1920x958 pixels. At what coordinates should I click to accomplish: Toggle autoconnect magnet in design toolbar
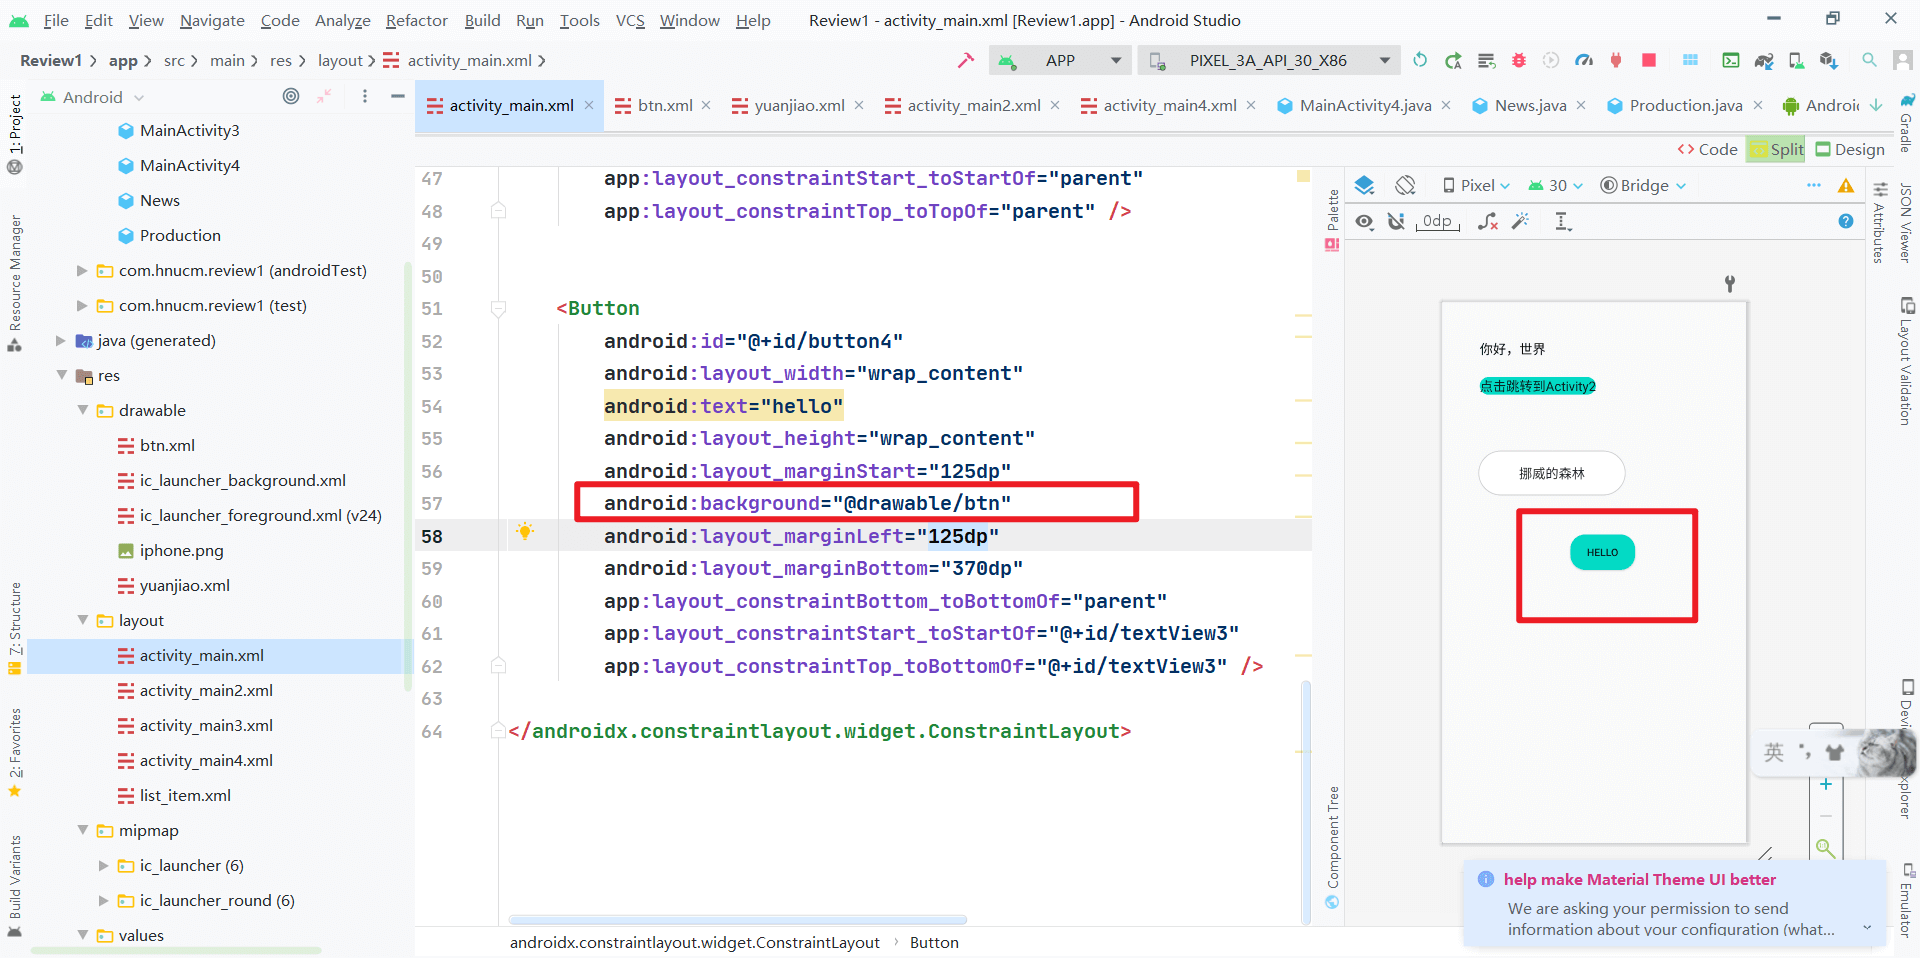click(x=1396, y=221)
